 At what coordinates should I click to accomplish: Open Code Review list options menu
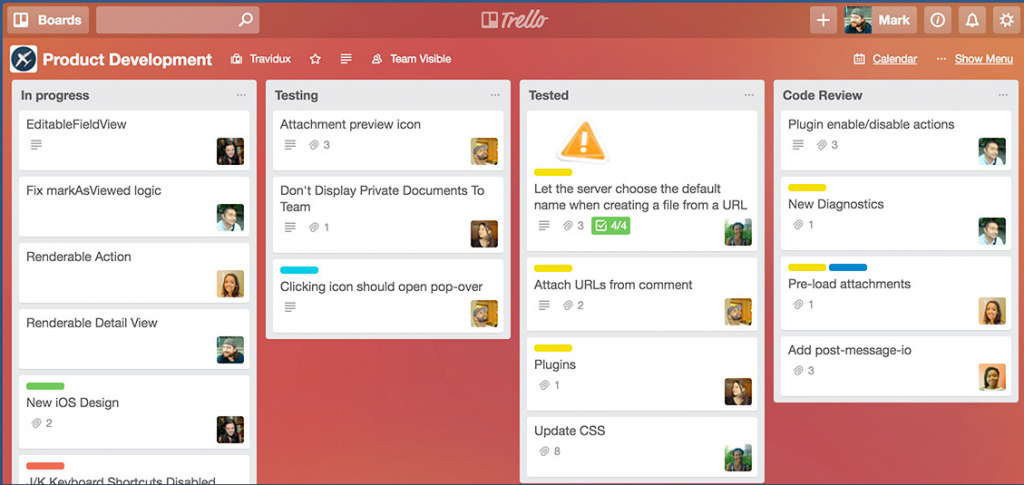point(1003,95)
